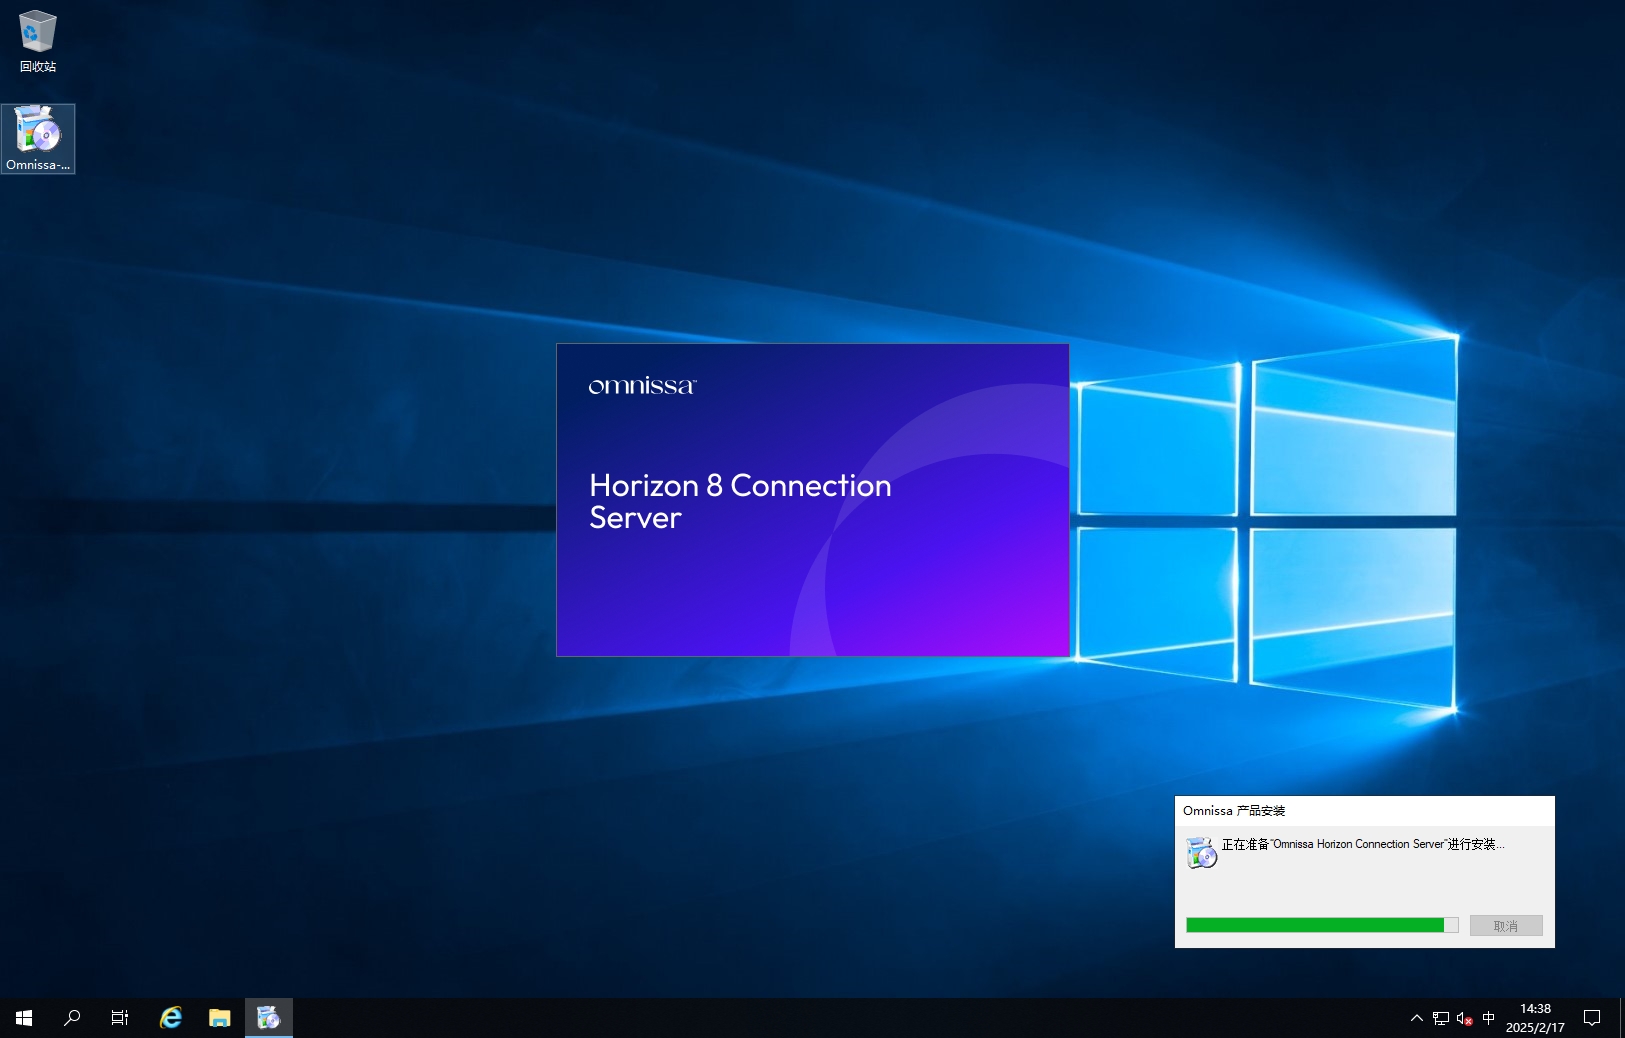
Task: Click the Horizon 8 Connection Server splash text
Action: (x=739, y=501)
